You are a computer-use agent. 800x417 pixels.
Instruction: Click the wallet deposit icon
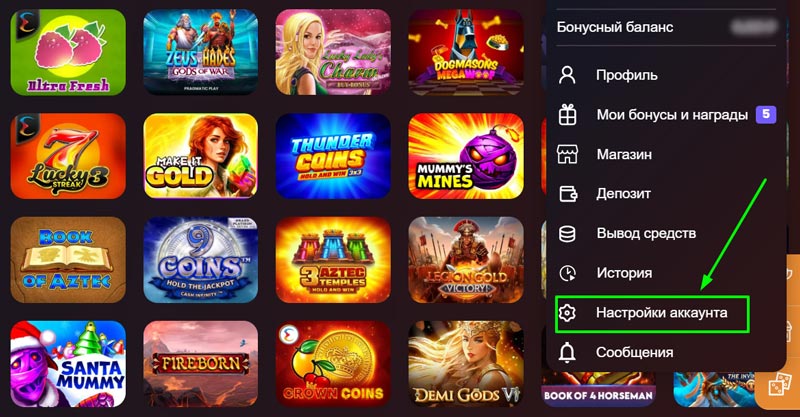(x=567, y=194)
